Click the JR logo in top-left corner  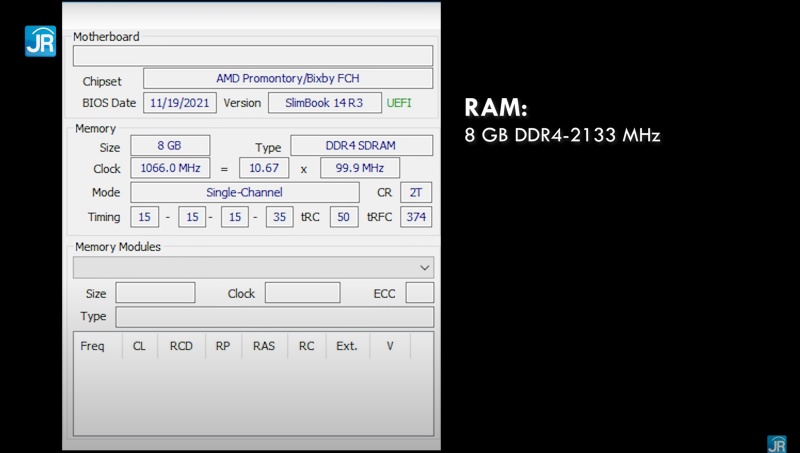(40, 40)
